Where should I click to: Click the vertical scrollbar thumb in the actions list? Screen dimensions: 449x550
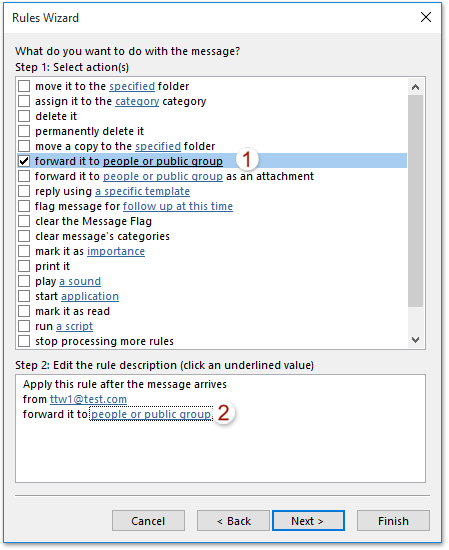(x=415, y=201)
